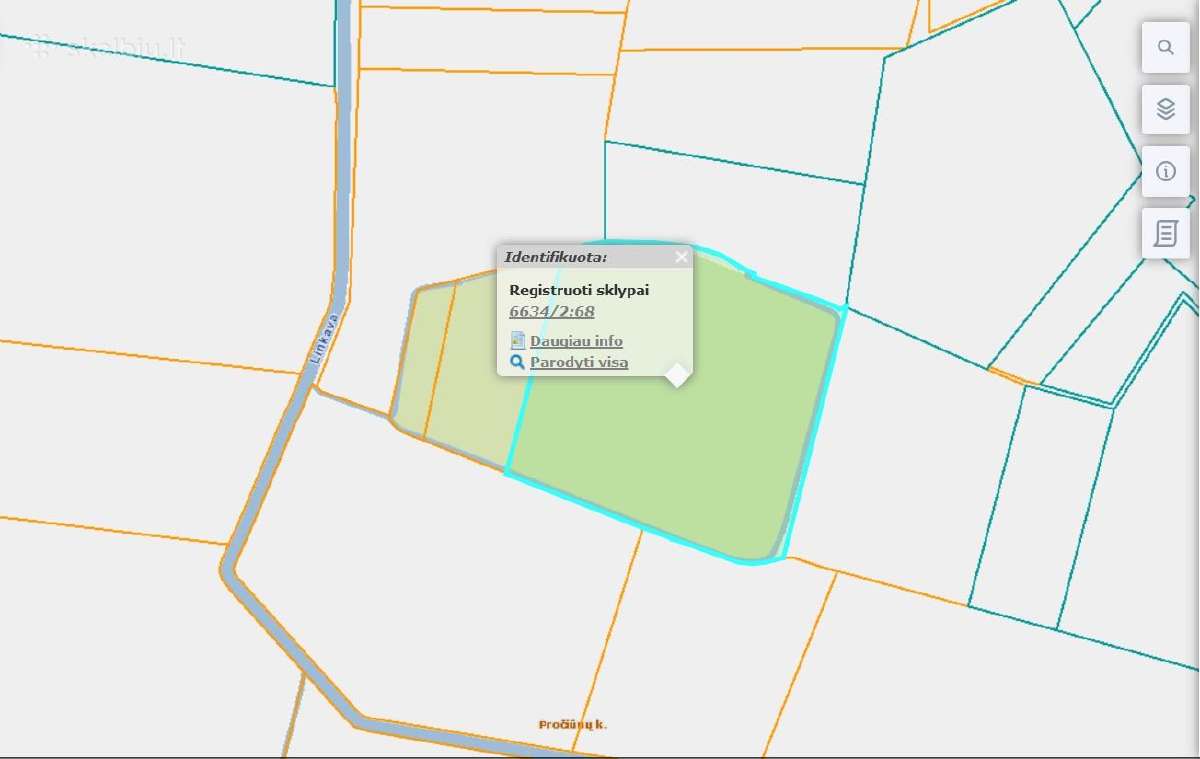Image resolution: width=1200 pixels, height=759 pixels.
Task: Open the legend document panel
Action: (1165, 233)
